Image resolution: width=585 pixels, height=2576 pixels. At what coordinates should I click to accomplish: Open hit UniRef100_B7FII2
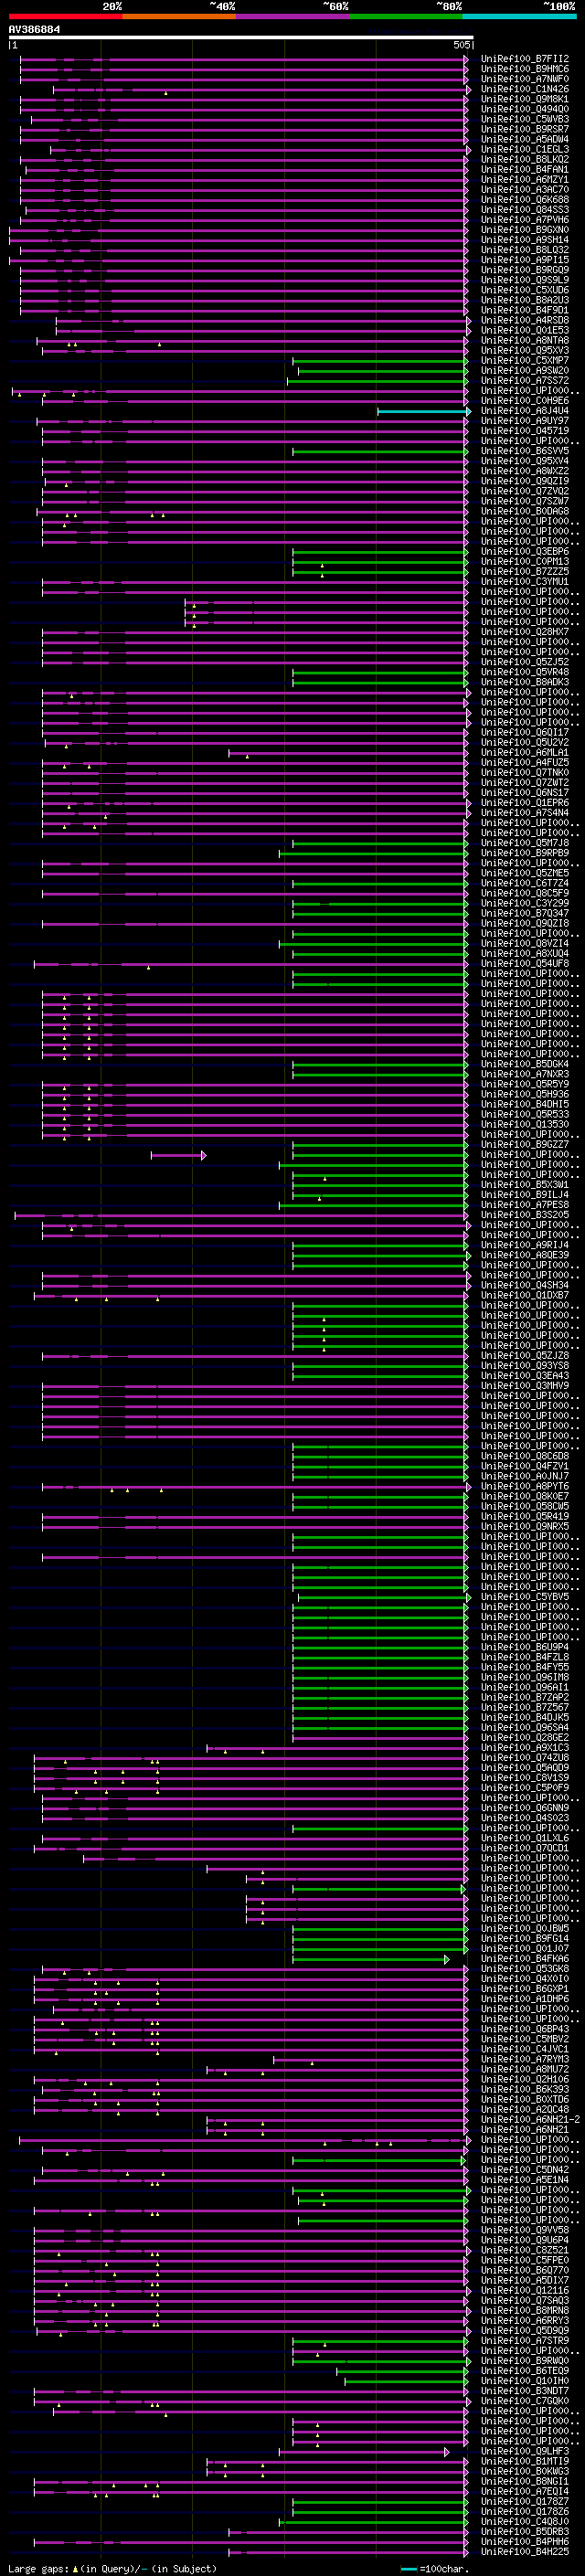pyautogui.click(x=524, y=59)
